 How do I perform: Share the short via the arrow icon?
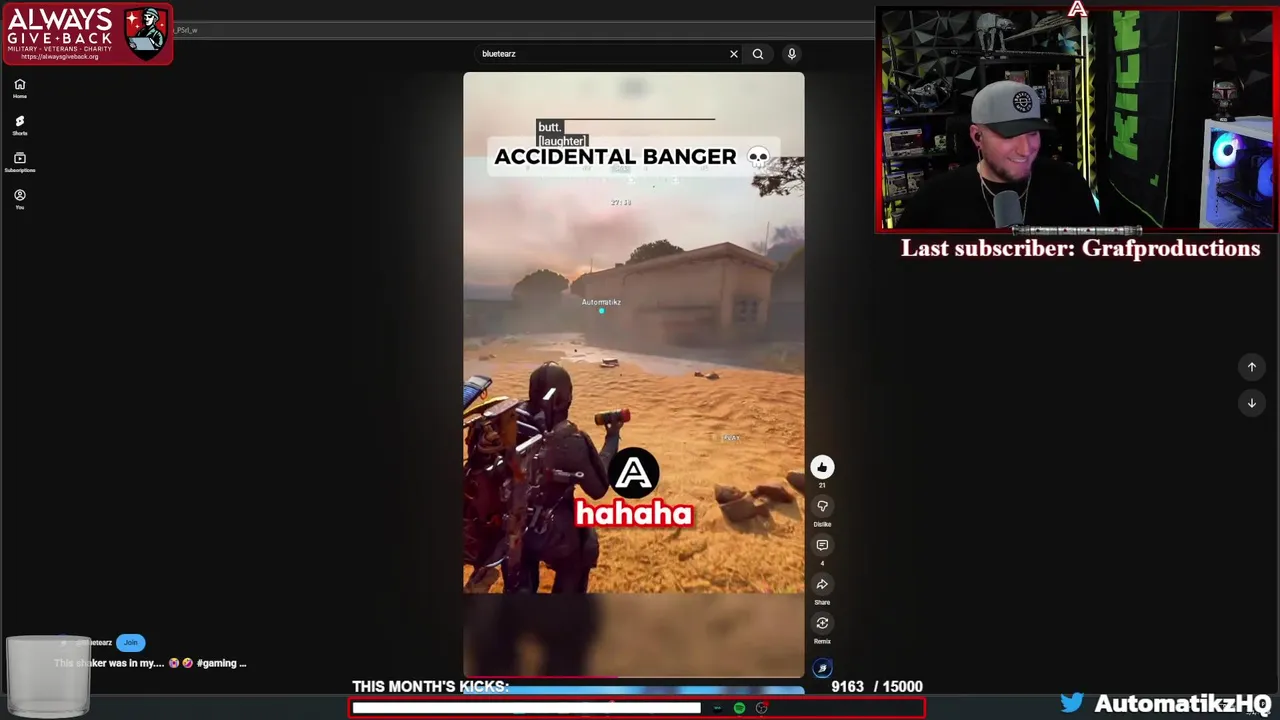pos(822,584)
